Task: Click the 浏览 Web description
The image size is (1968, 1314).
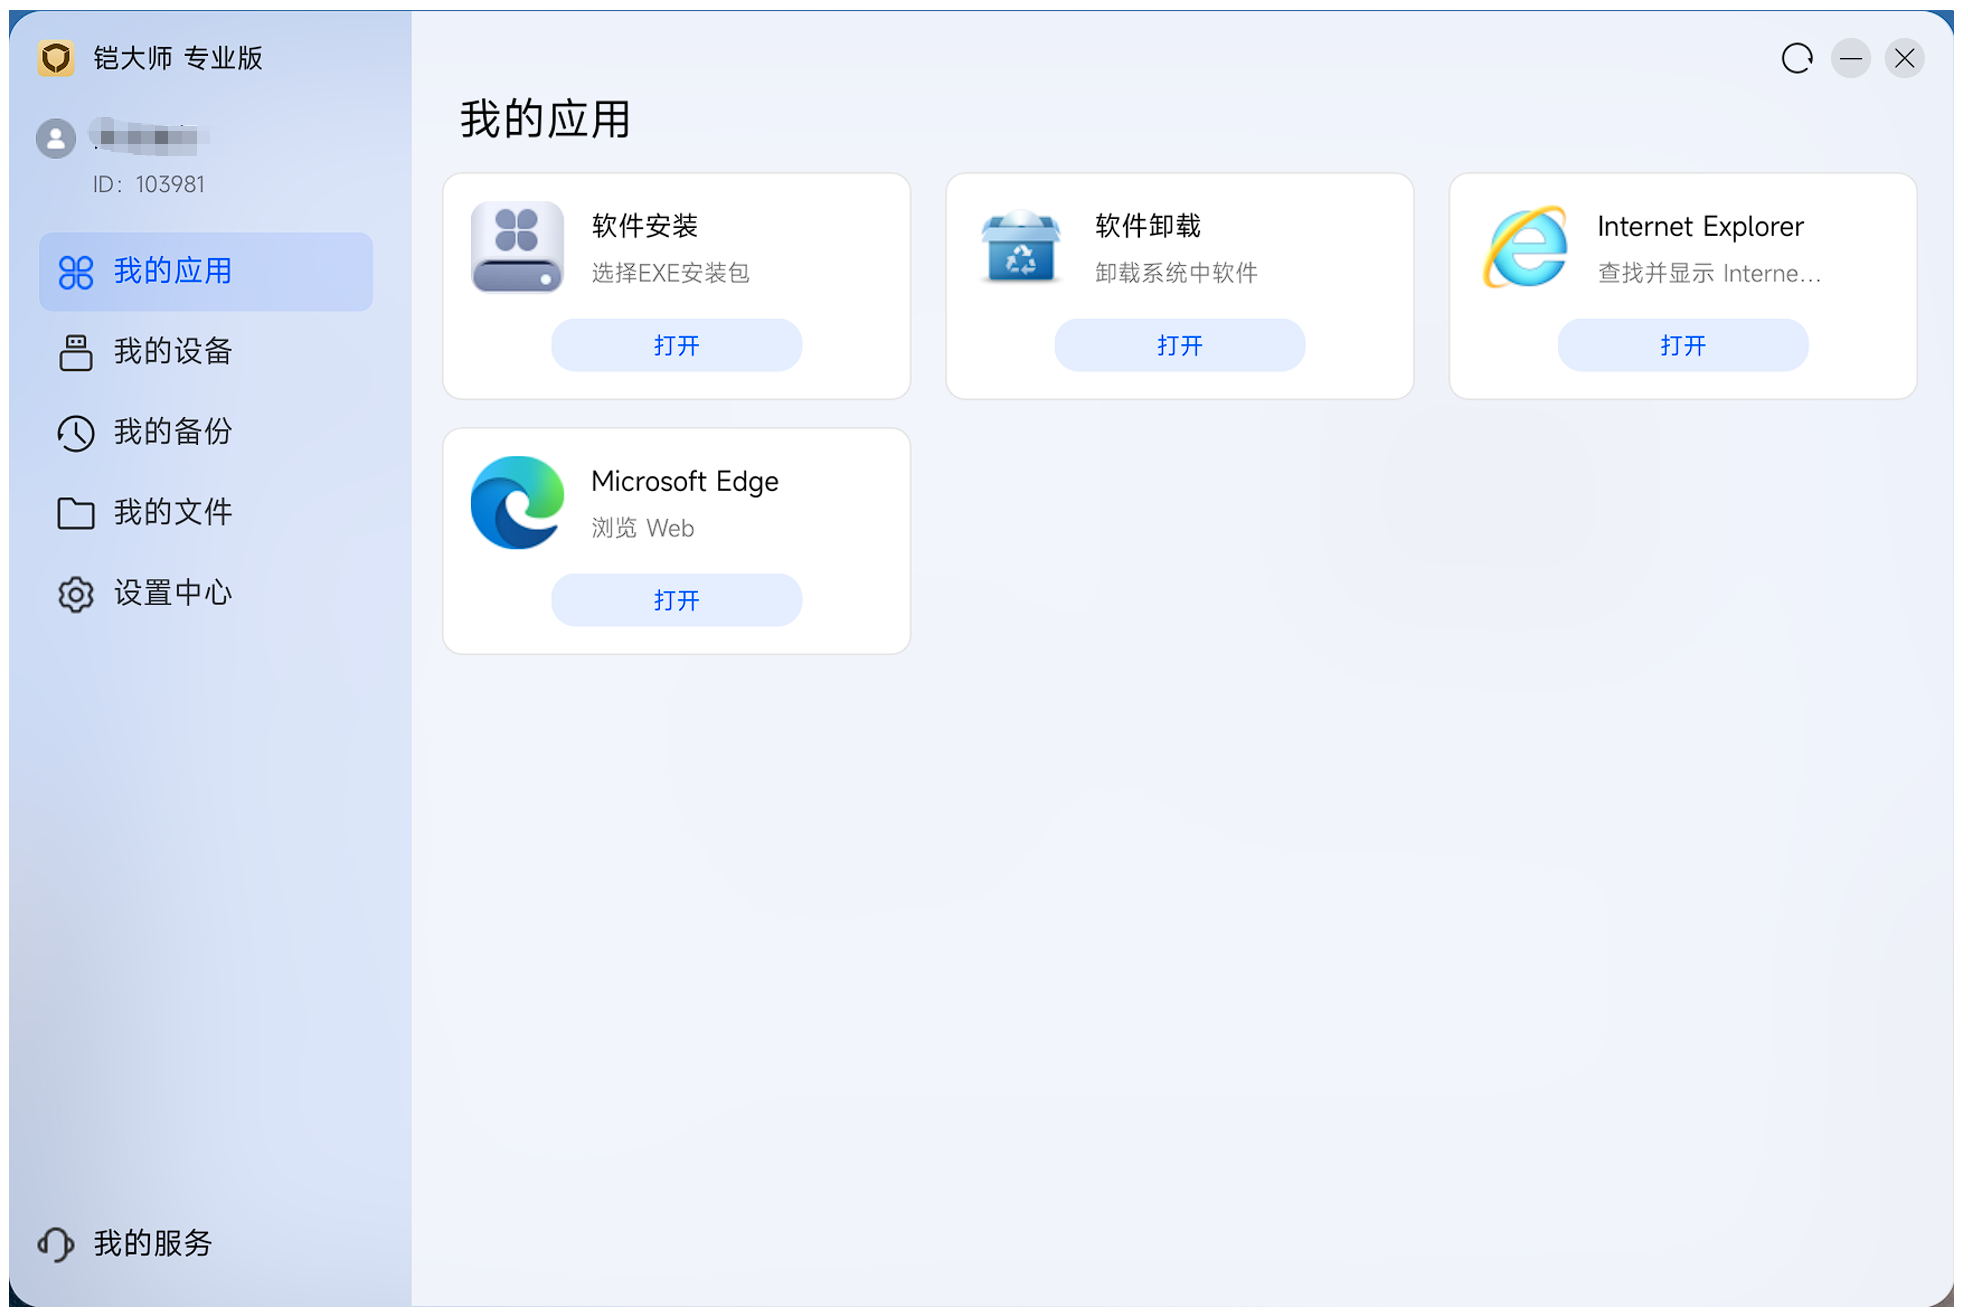Action: tap(643, 528)
